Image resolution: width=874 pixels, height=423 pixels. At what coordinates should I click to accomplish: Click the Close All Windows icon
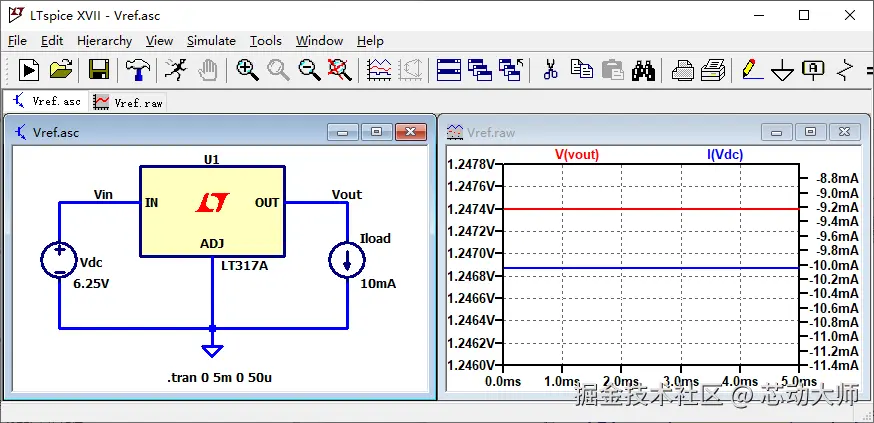pyautogui.click(x=511, y=70)
